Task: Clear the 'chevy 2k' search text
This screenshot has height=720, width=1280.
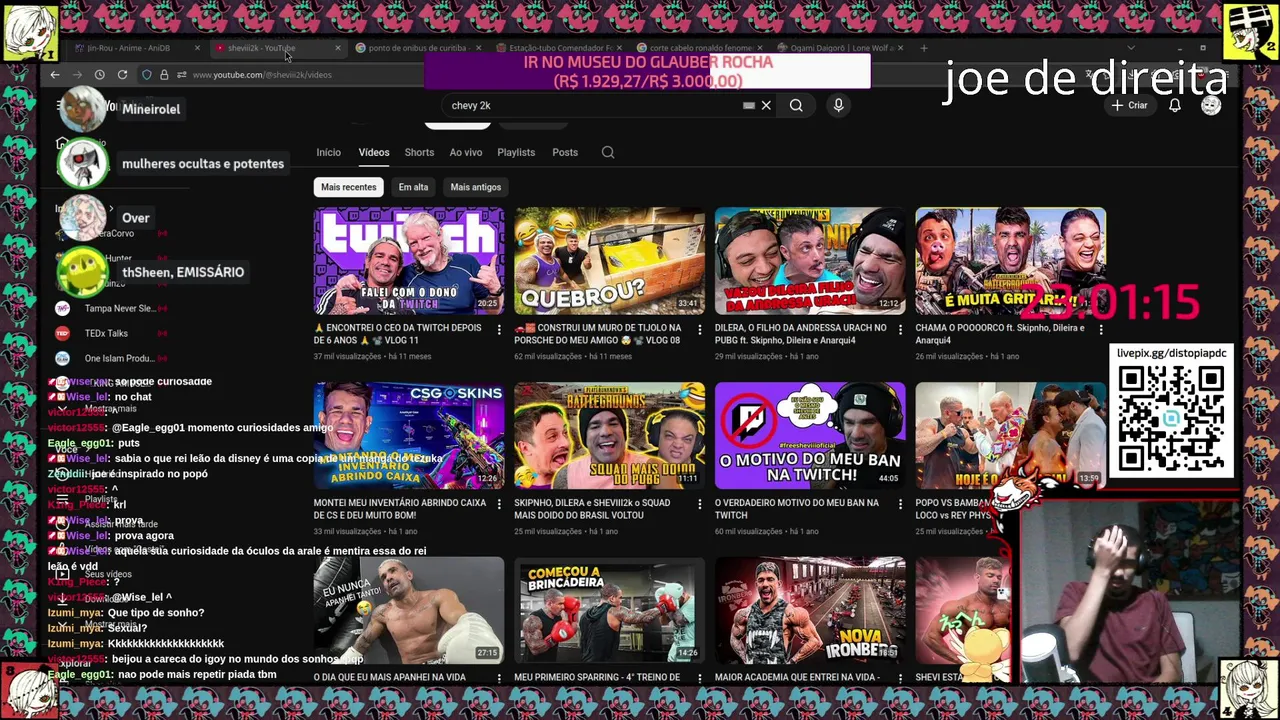Action: coord(766,105)
